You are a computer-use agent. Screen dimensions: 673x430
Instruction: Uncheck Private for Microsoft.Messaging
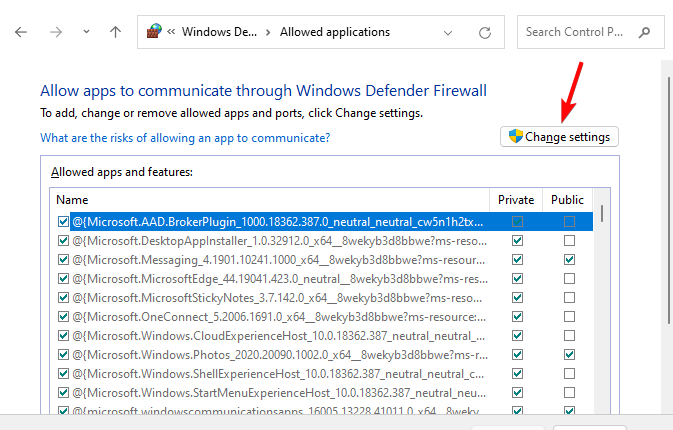517,260
